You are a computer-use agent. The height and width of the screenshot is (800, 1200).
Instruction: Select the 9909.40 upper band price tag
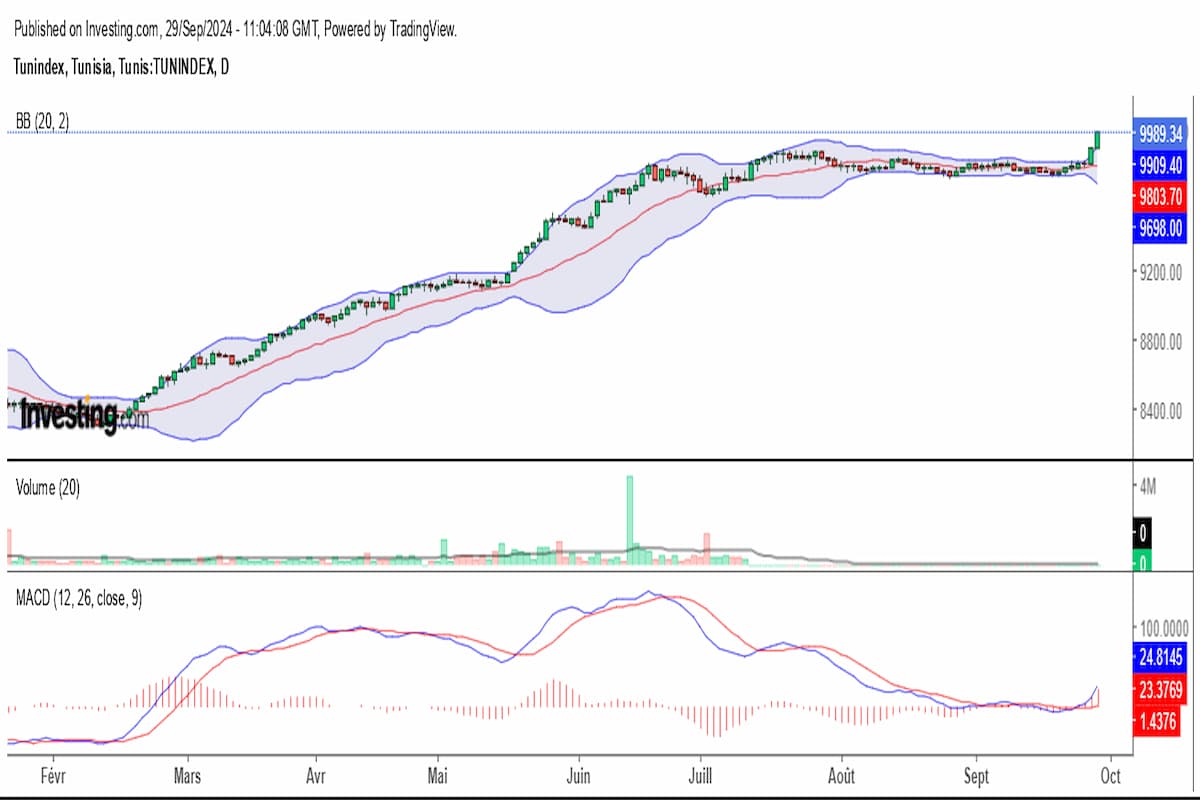click(1160, 164)
